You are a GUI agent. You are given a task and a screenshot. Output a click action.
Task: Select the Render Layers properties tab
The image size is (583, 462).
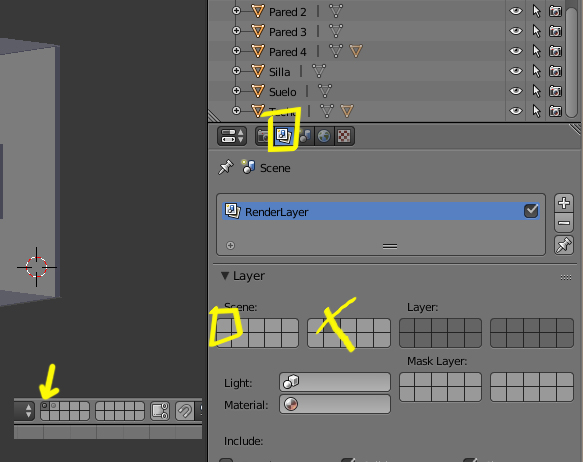(x=284, y=135)
